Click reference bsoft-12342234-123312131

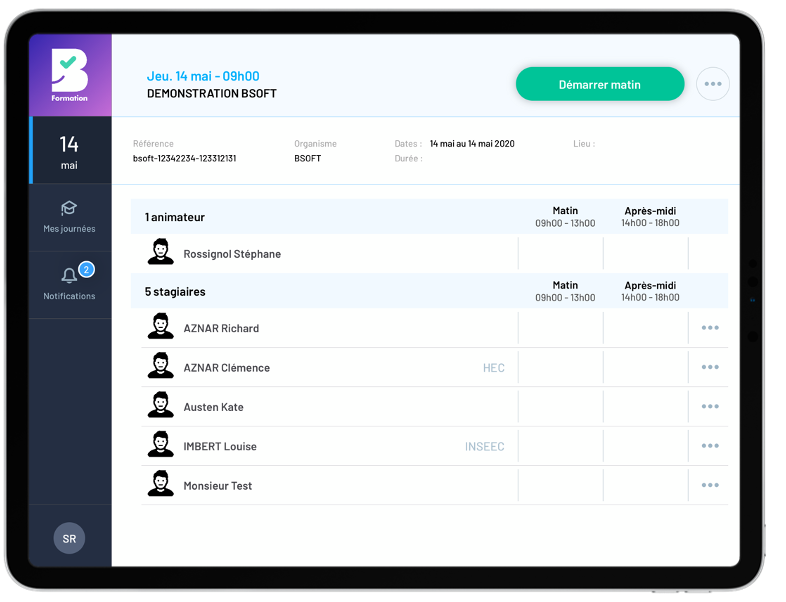click(x=184, y=158)
